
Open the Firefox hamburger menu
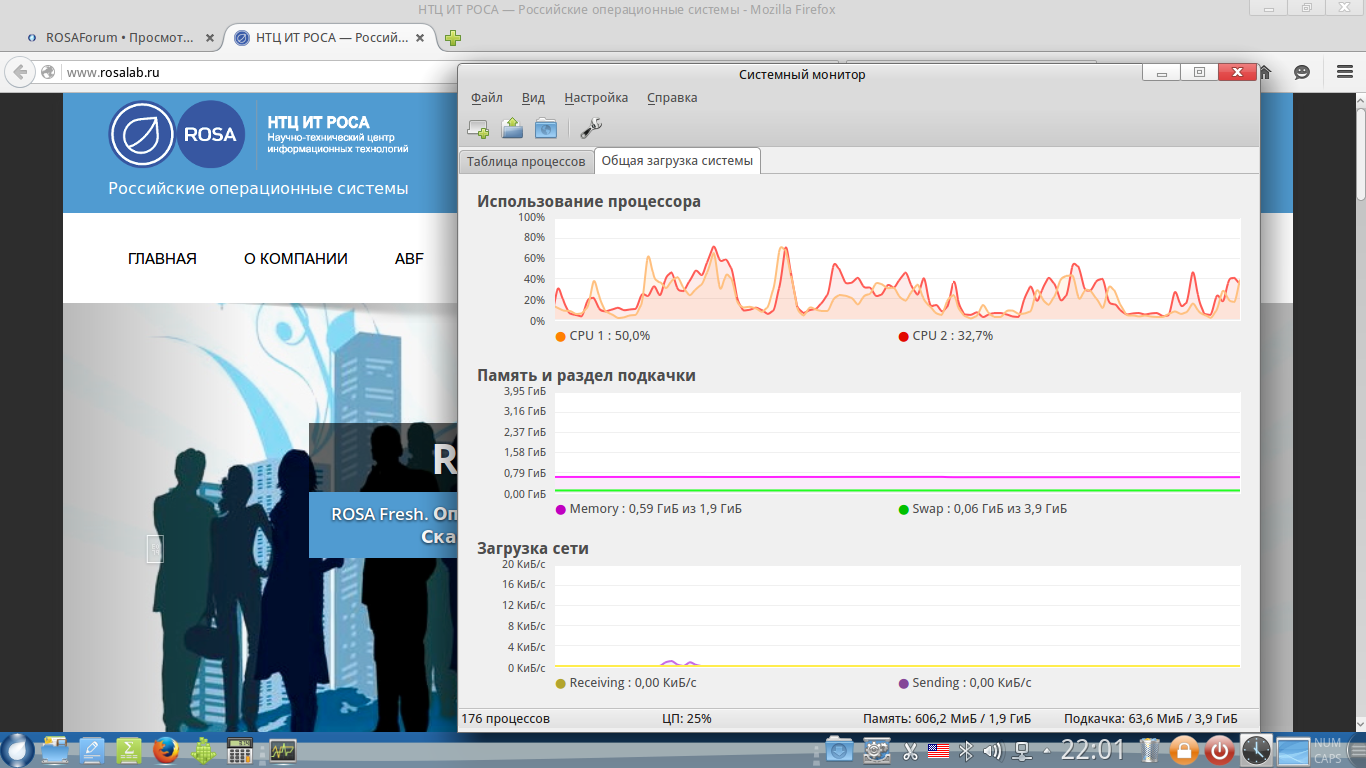(1345, 72)
